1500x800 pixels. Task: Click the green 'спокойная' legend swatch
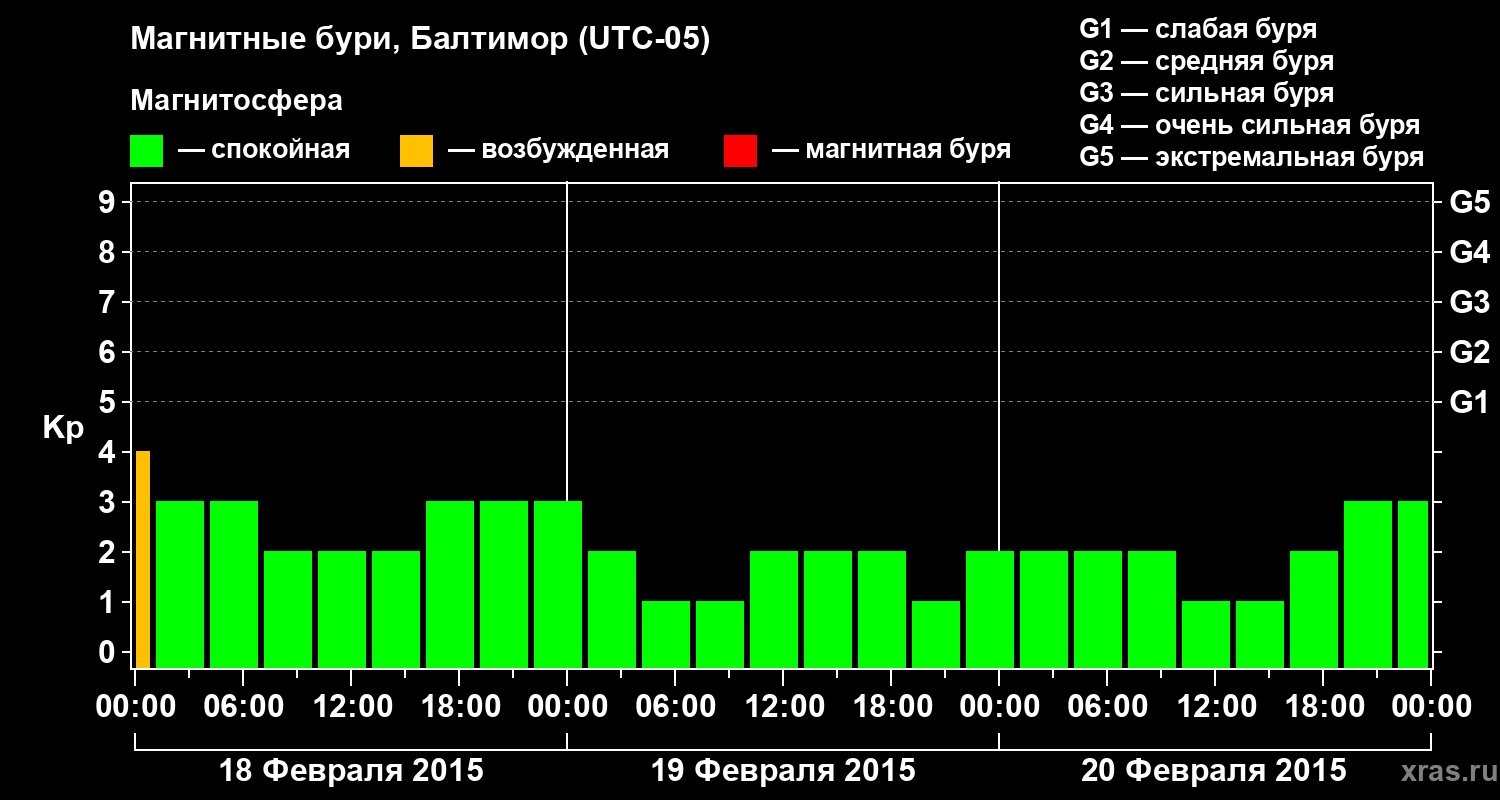click(147, 151)
